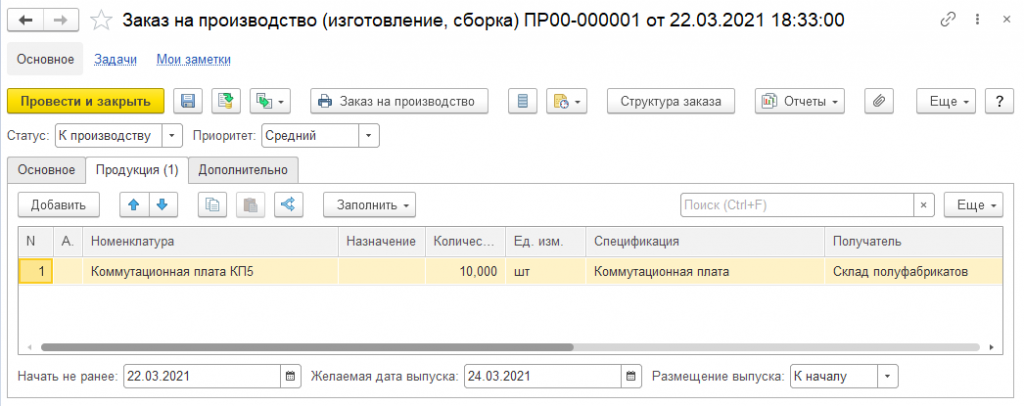Screen dimensions: 1024x406
Task: Move the row down with blue arrow
Action: [x=163, y=204]
